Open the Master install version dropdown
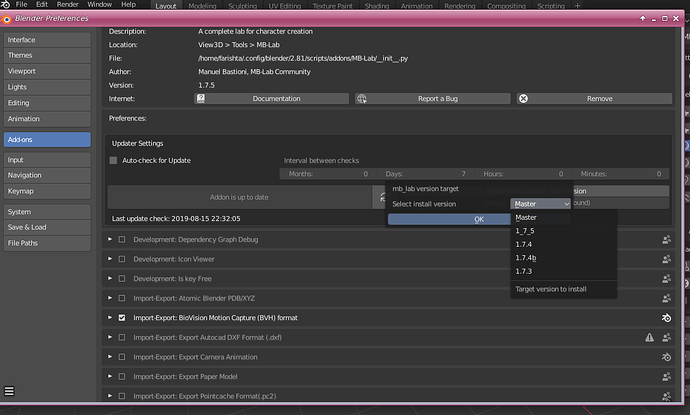The height and width of the screenshot is (415, 690). click(x=540, y=204)
